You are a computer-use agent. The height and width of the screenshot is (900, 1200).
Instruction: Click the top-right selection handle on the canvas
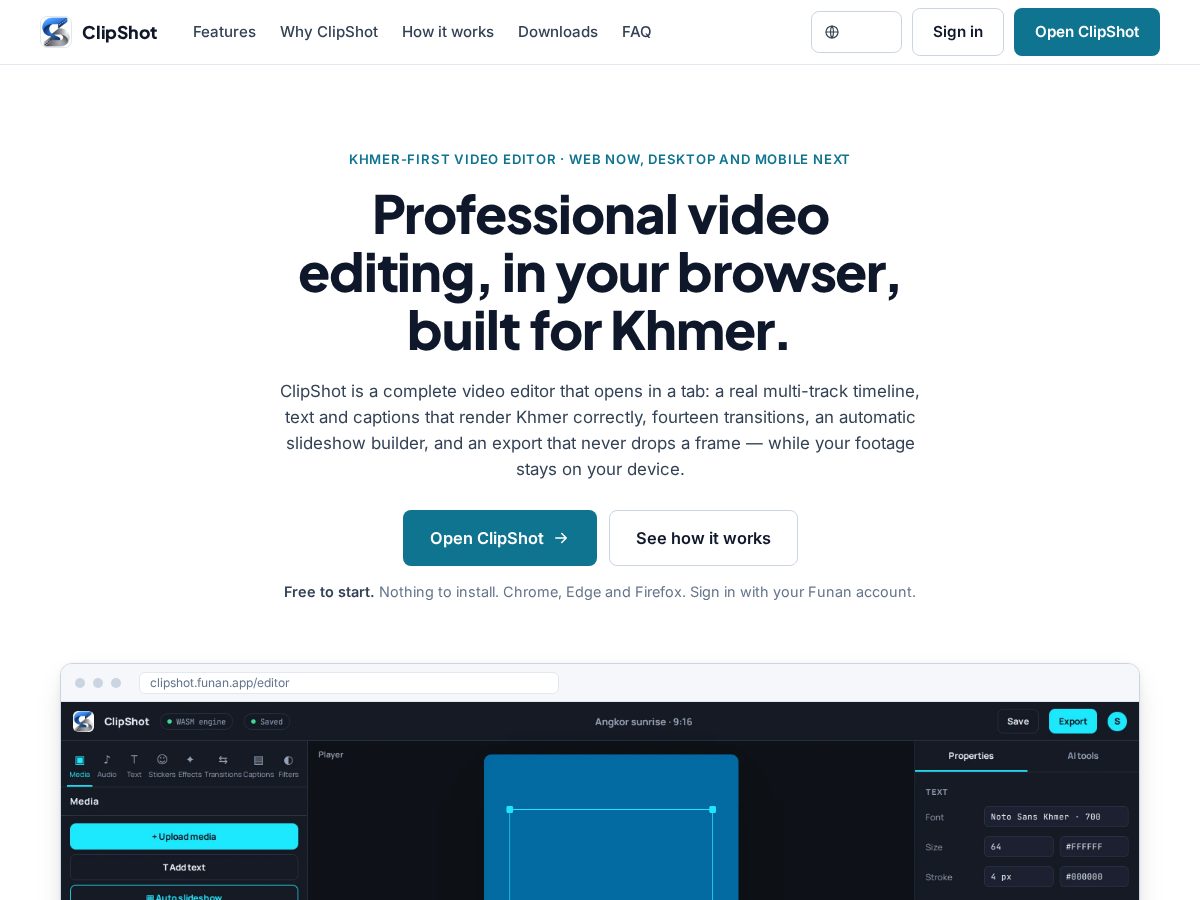pyautogui.click(x=712, y=809)
